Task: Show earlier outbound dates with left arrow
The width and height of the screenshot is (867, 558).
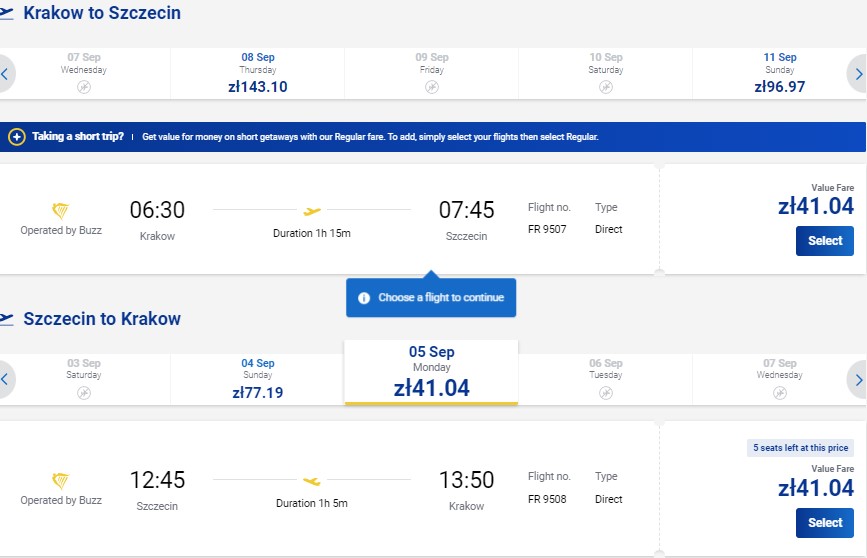Action: (x=5, y=74)
